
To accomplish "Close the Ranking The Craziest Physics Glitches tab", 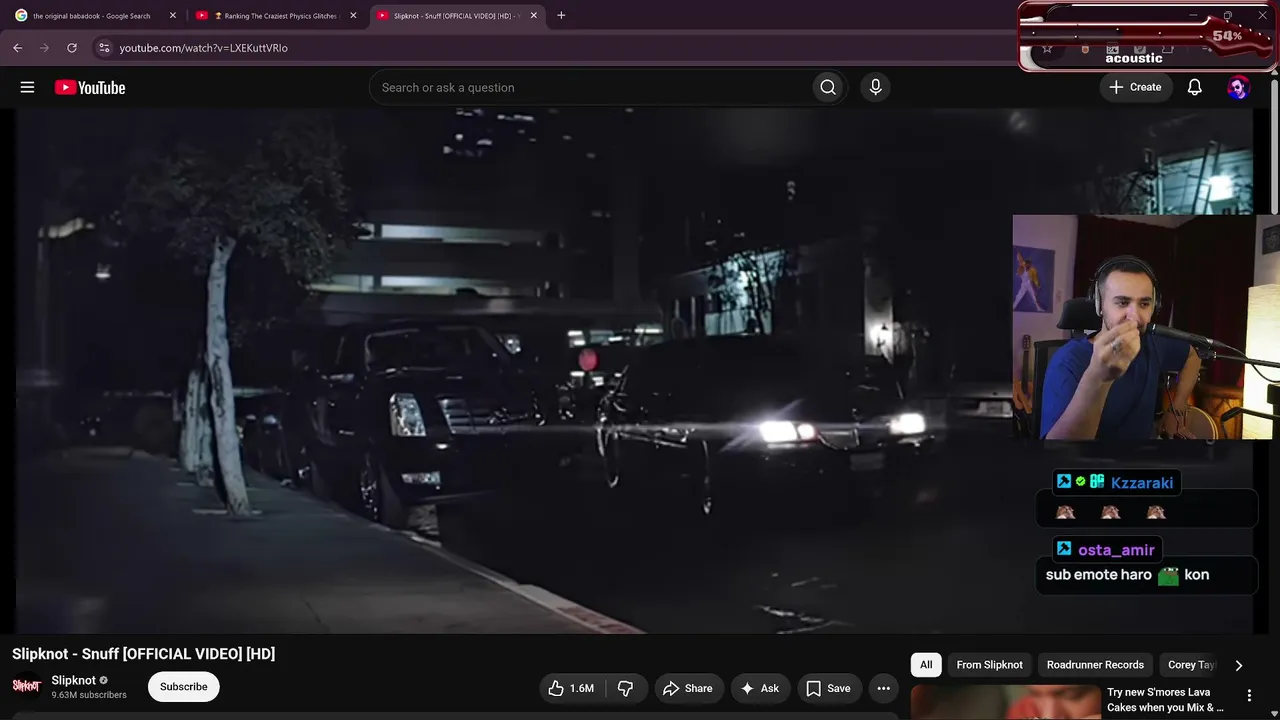I will pos(353,15).
